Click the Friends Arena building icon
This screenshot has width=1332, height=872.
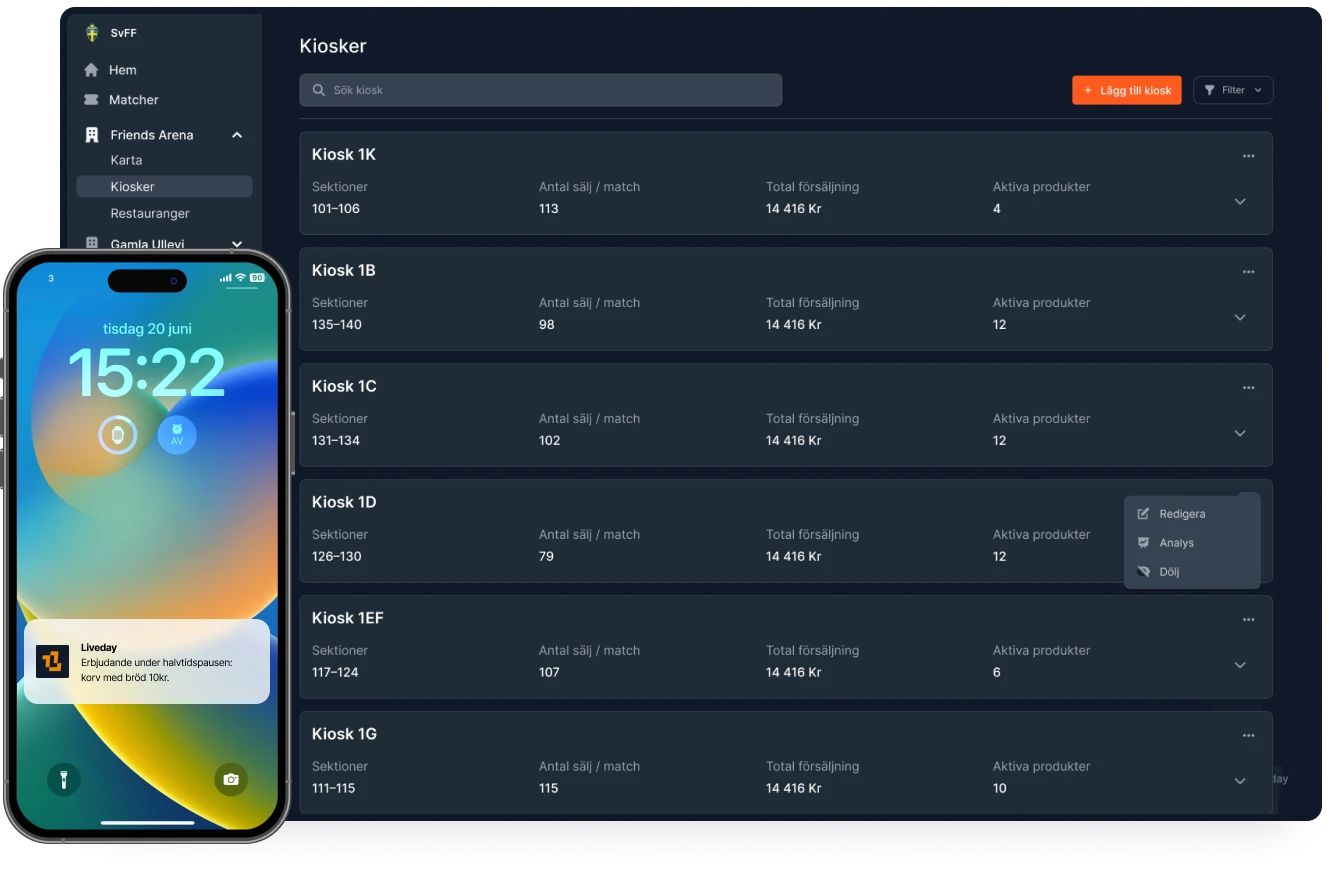point(92,135)
